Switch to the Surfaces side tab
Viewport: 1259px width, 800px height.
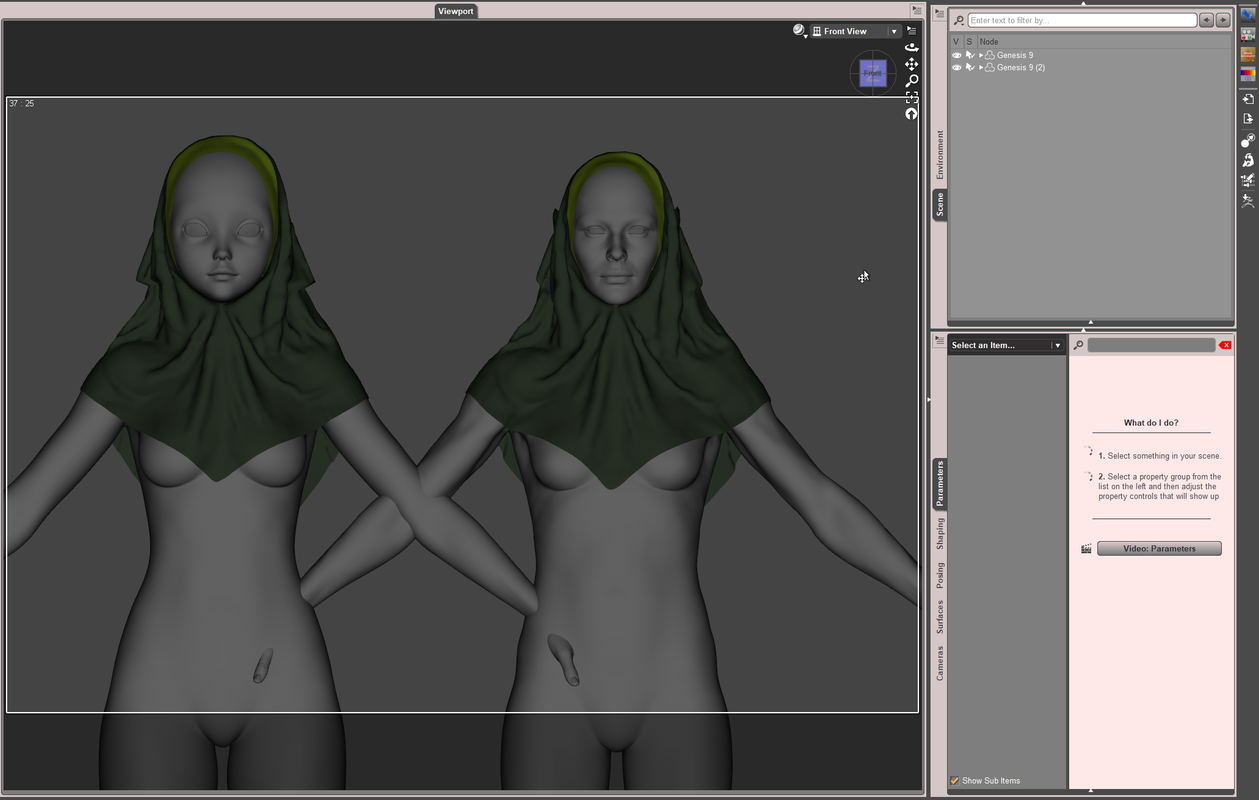coord(940,617)
